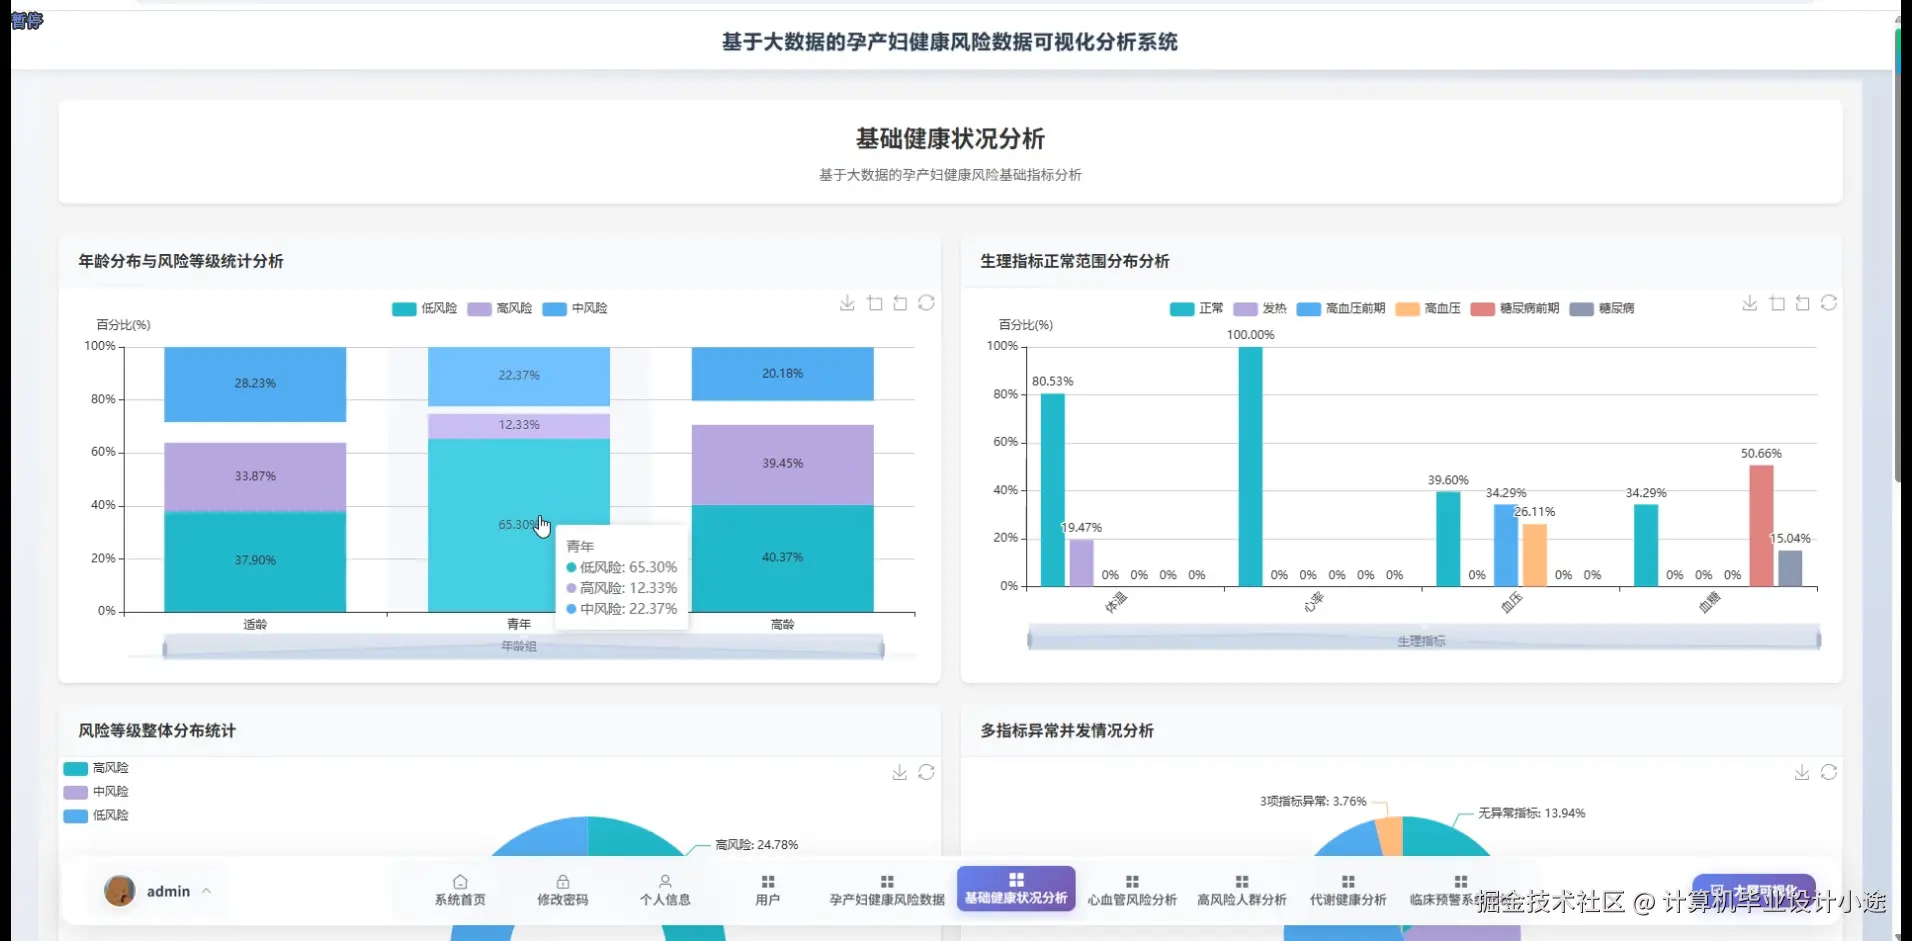The image size is (1912, 941).
Task: Click the 高风险: 24.78% pie label
Action: coord(756,845)
